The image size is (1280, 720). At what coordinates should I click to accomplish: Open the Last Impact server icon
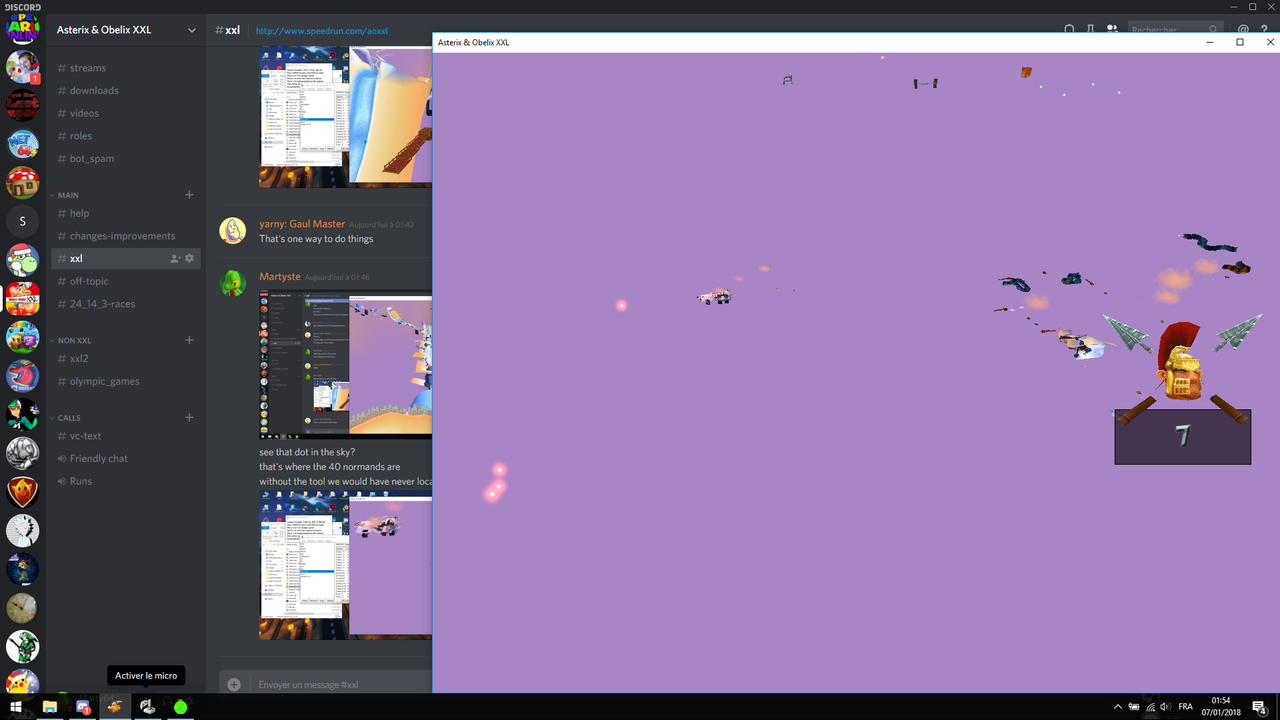pos(22,105)
